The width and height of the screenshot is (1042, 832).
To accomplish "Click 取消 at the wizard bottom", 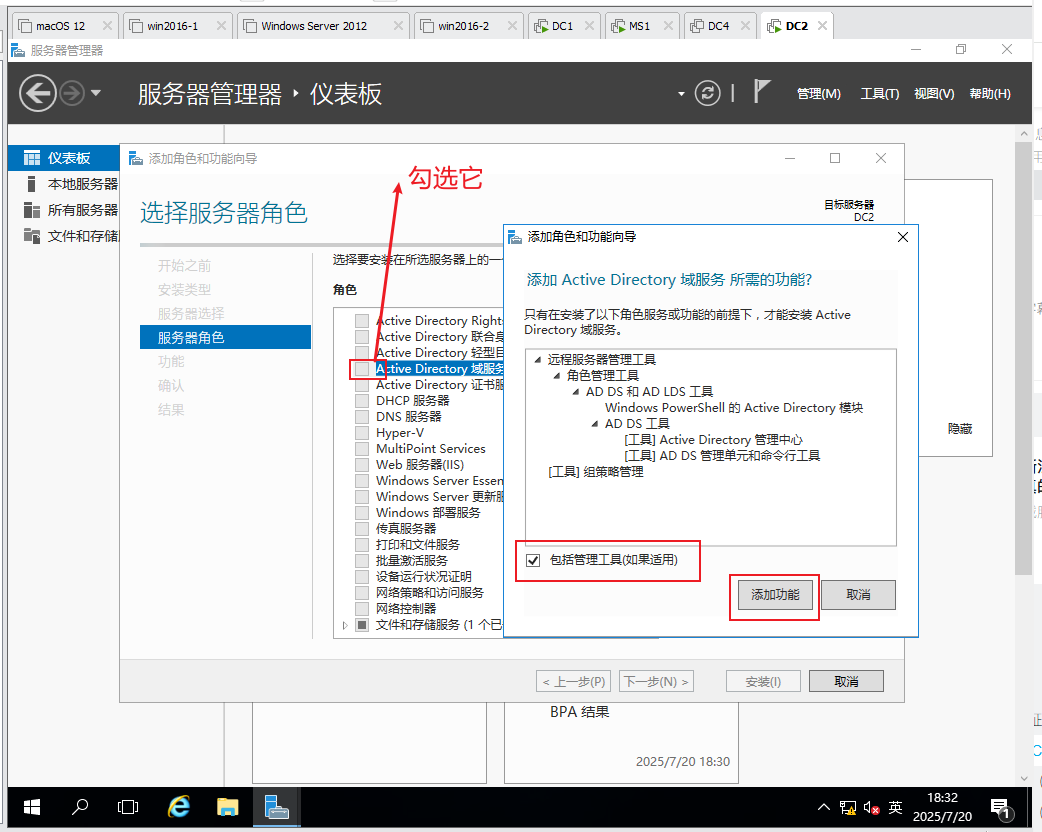I will (846, 681).
